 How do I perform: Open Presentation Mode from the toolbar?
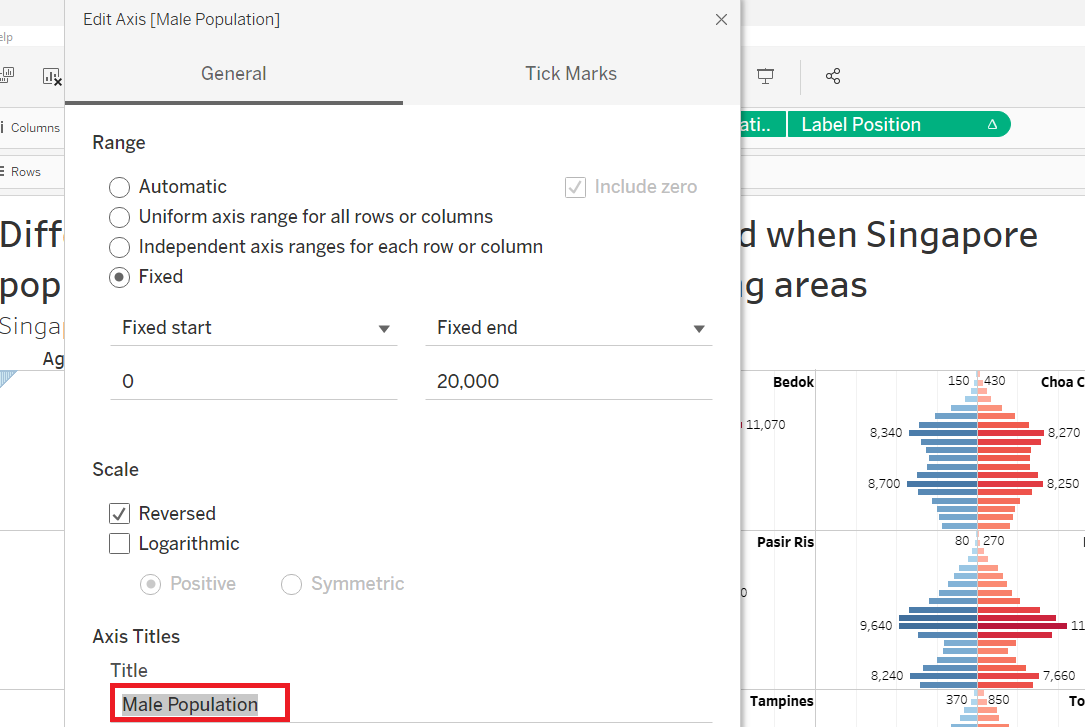point(766,76)
